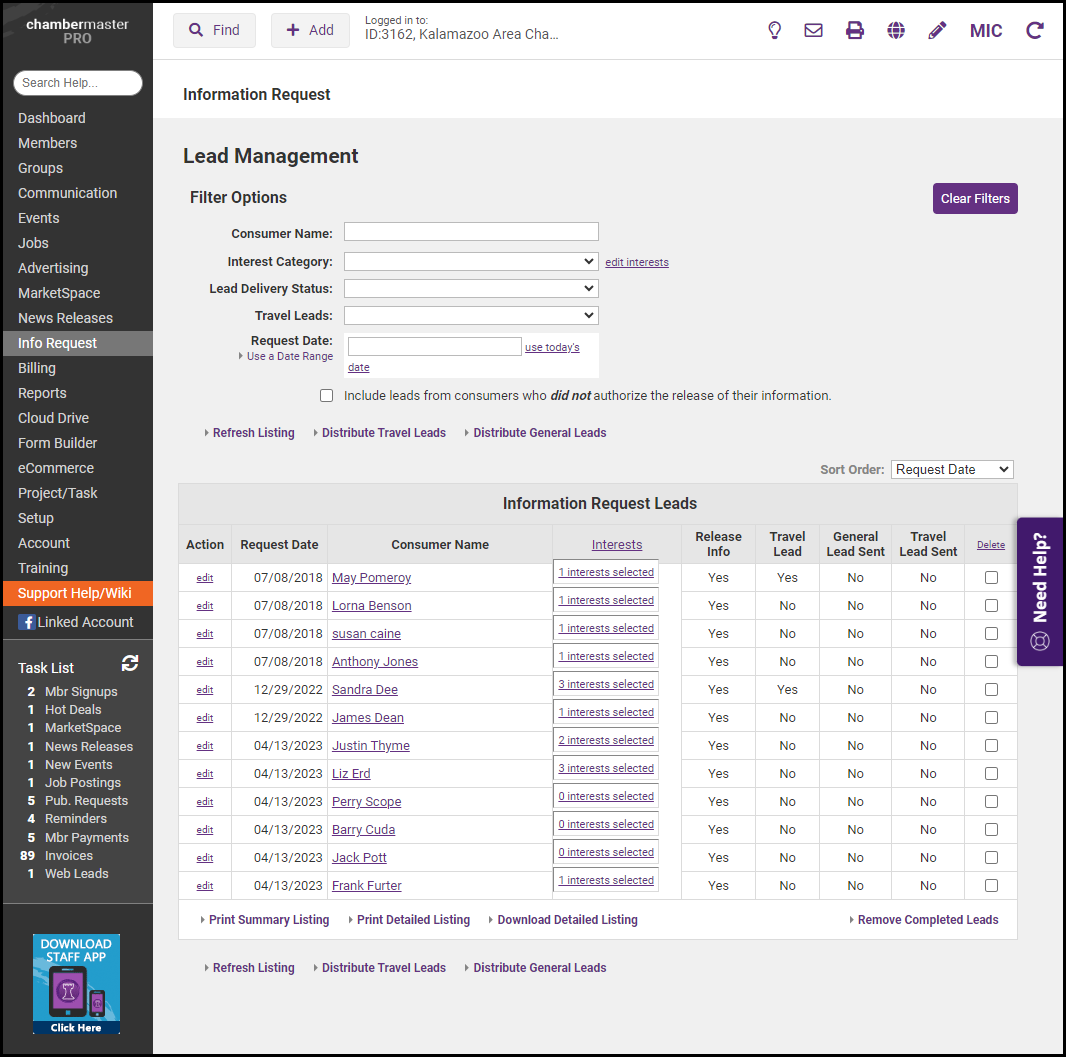Open the globe icon in header
The image size is (1066, 1057).
click(x=896, y=30)
